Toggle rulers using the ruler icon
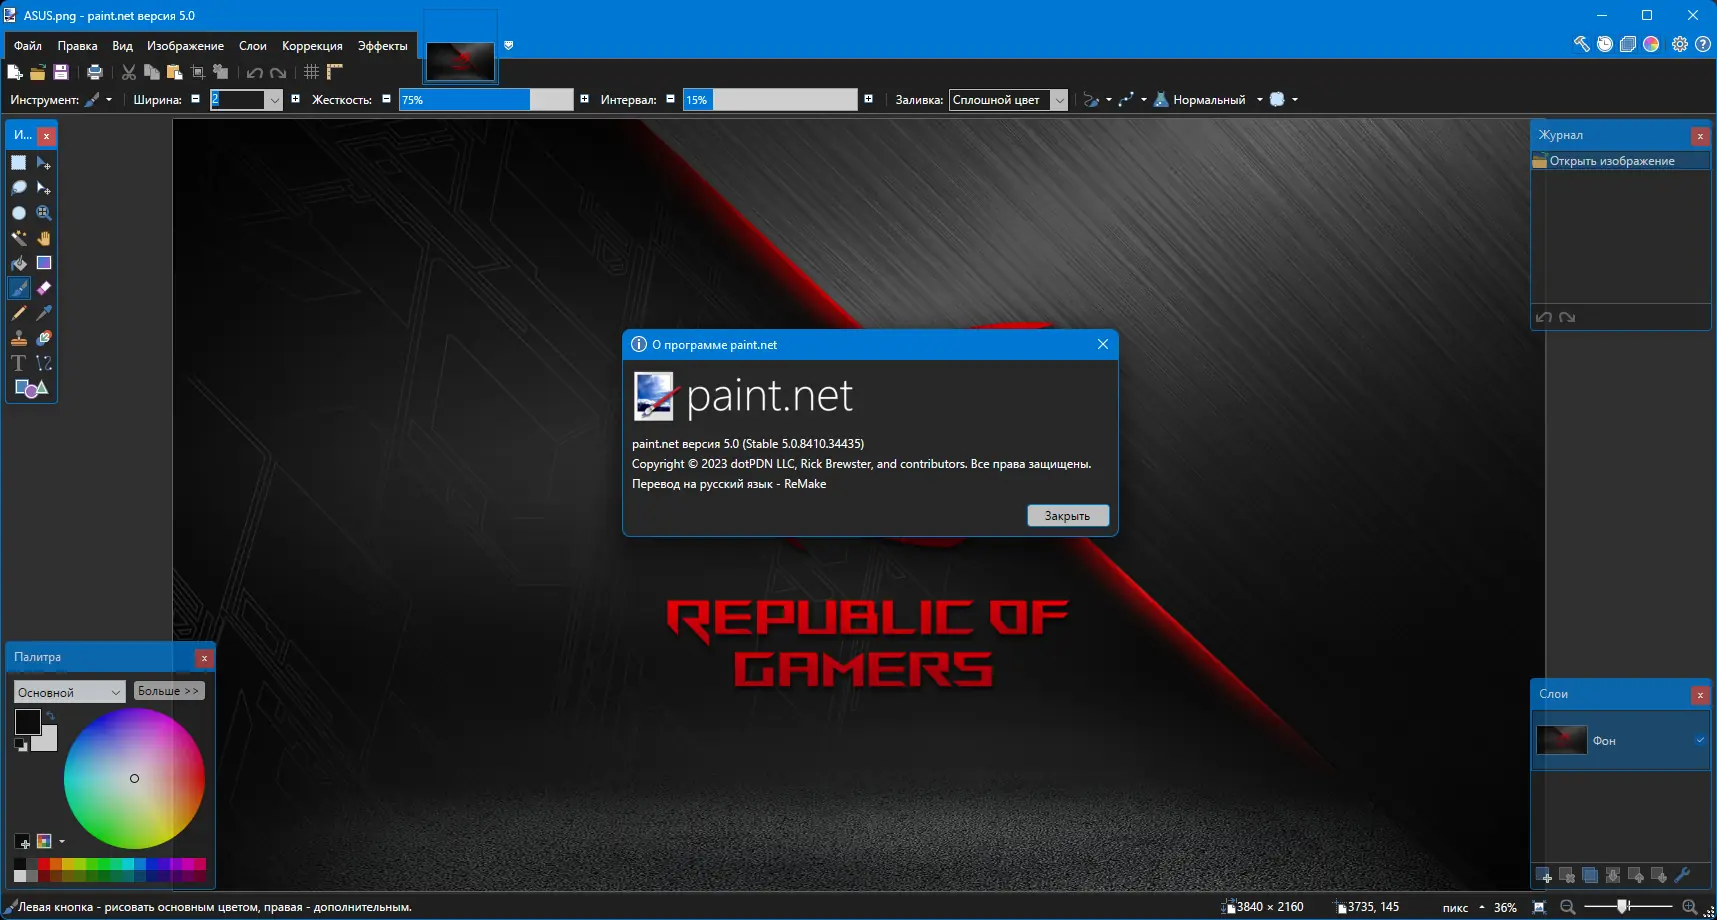The height and width of the screenshot is (920, 1717). [335, 71]
